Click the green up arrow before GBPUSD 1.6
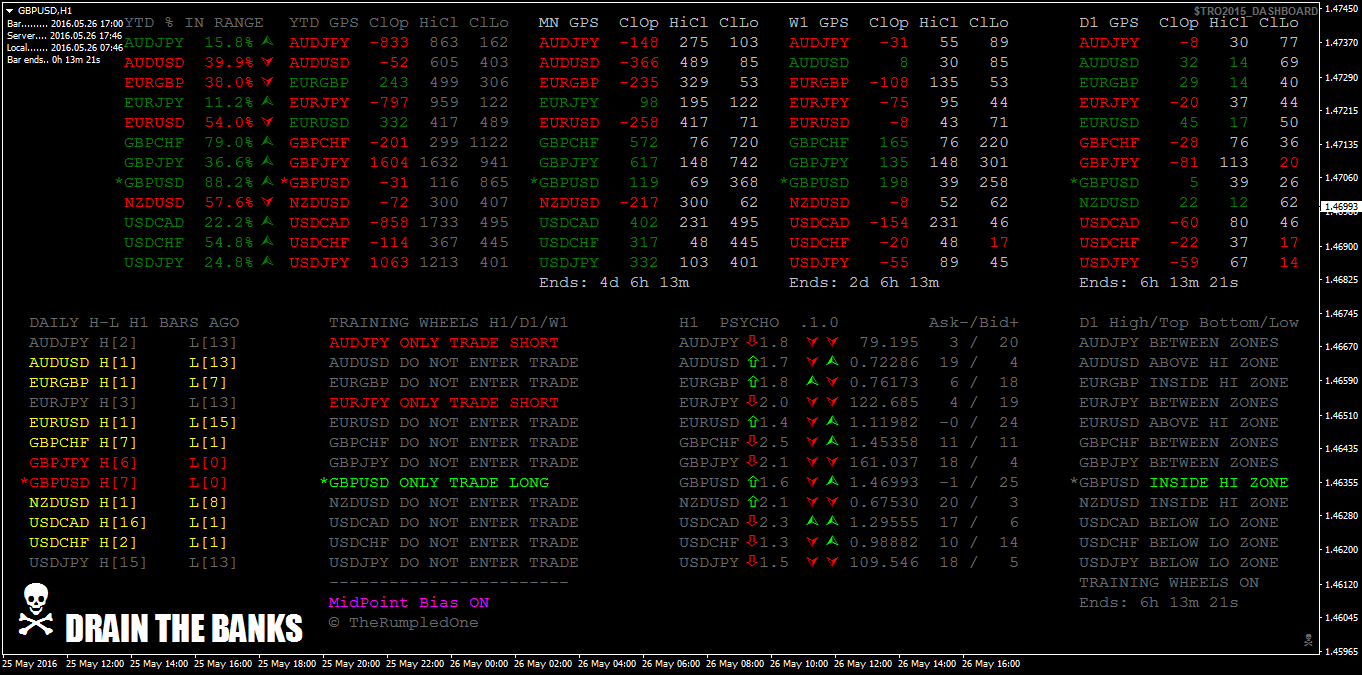Image resolution: width=1362 pixels, height=675 pixels. point(752,482)
